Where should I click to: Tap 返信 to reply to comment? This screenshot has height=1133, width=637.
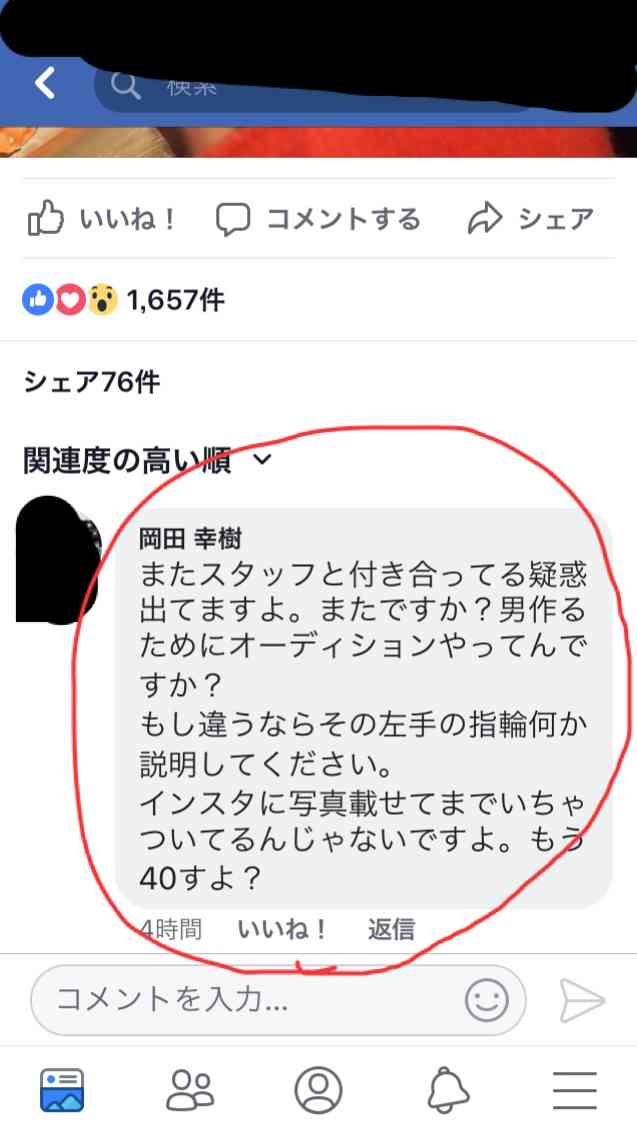point(391,930)
